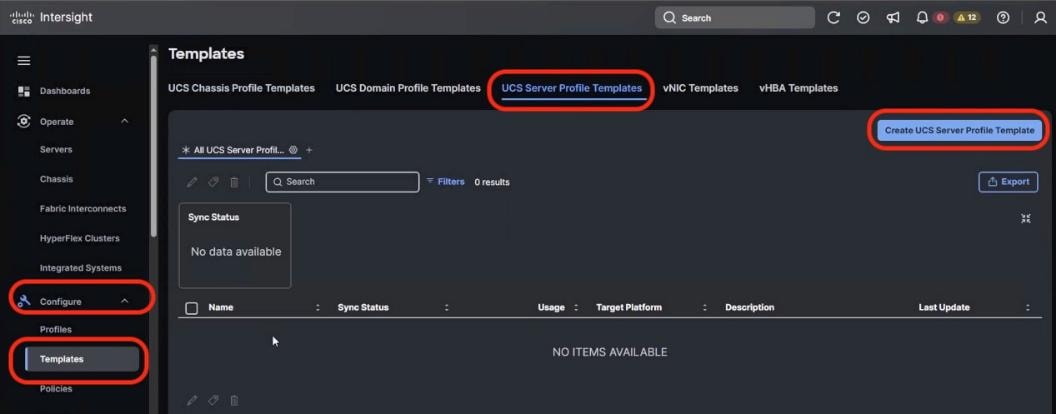Viewport: 1056px width, 414px height.
Task: Open the announcements megaphone icon
Action: point(893,18)
